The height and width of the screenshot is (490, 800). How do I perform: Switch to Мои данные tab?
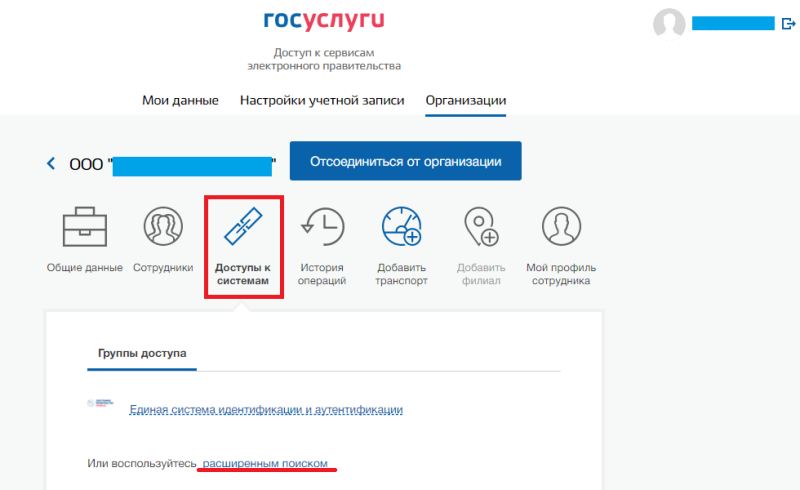(180, 101)
